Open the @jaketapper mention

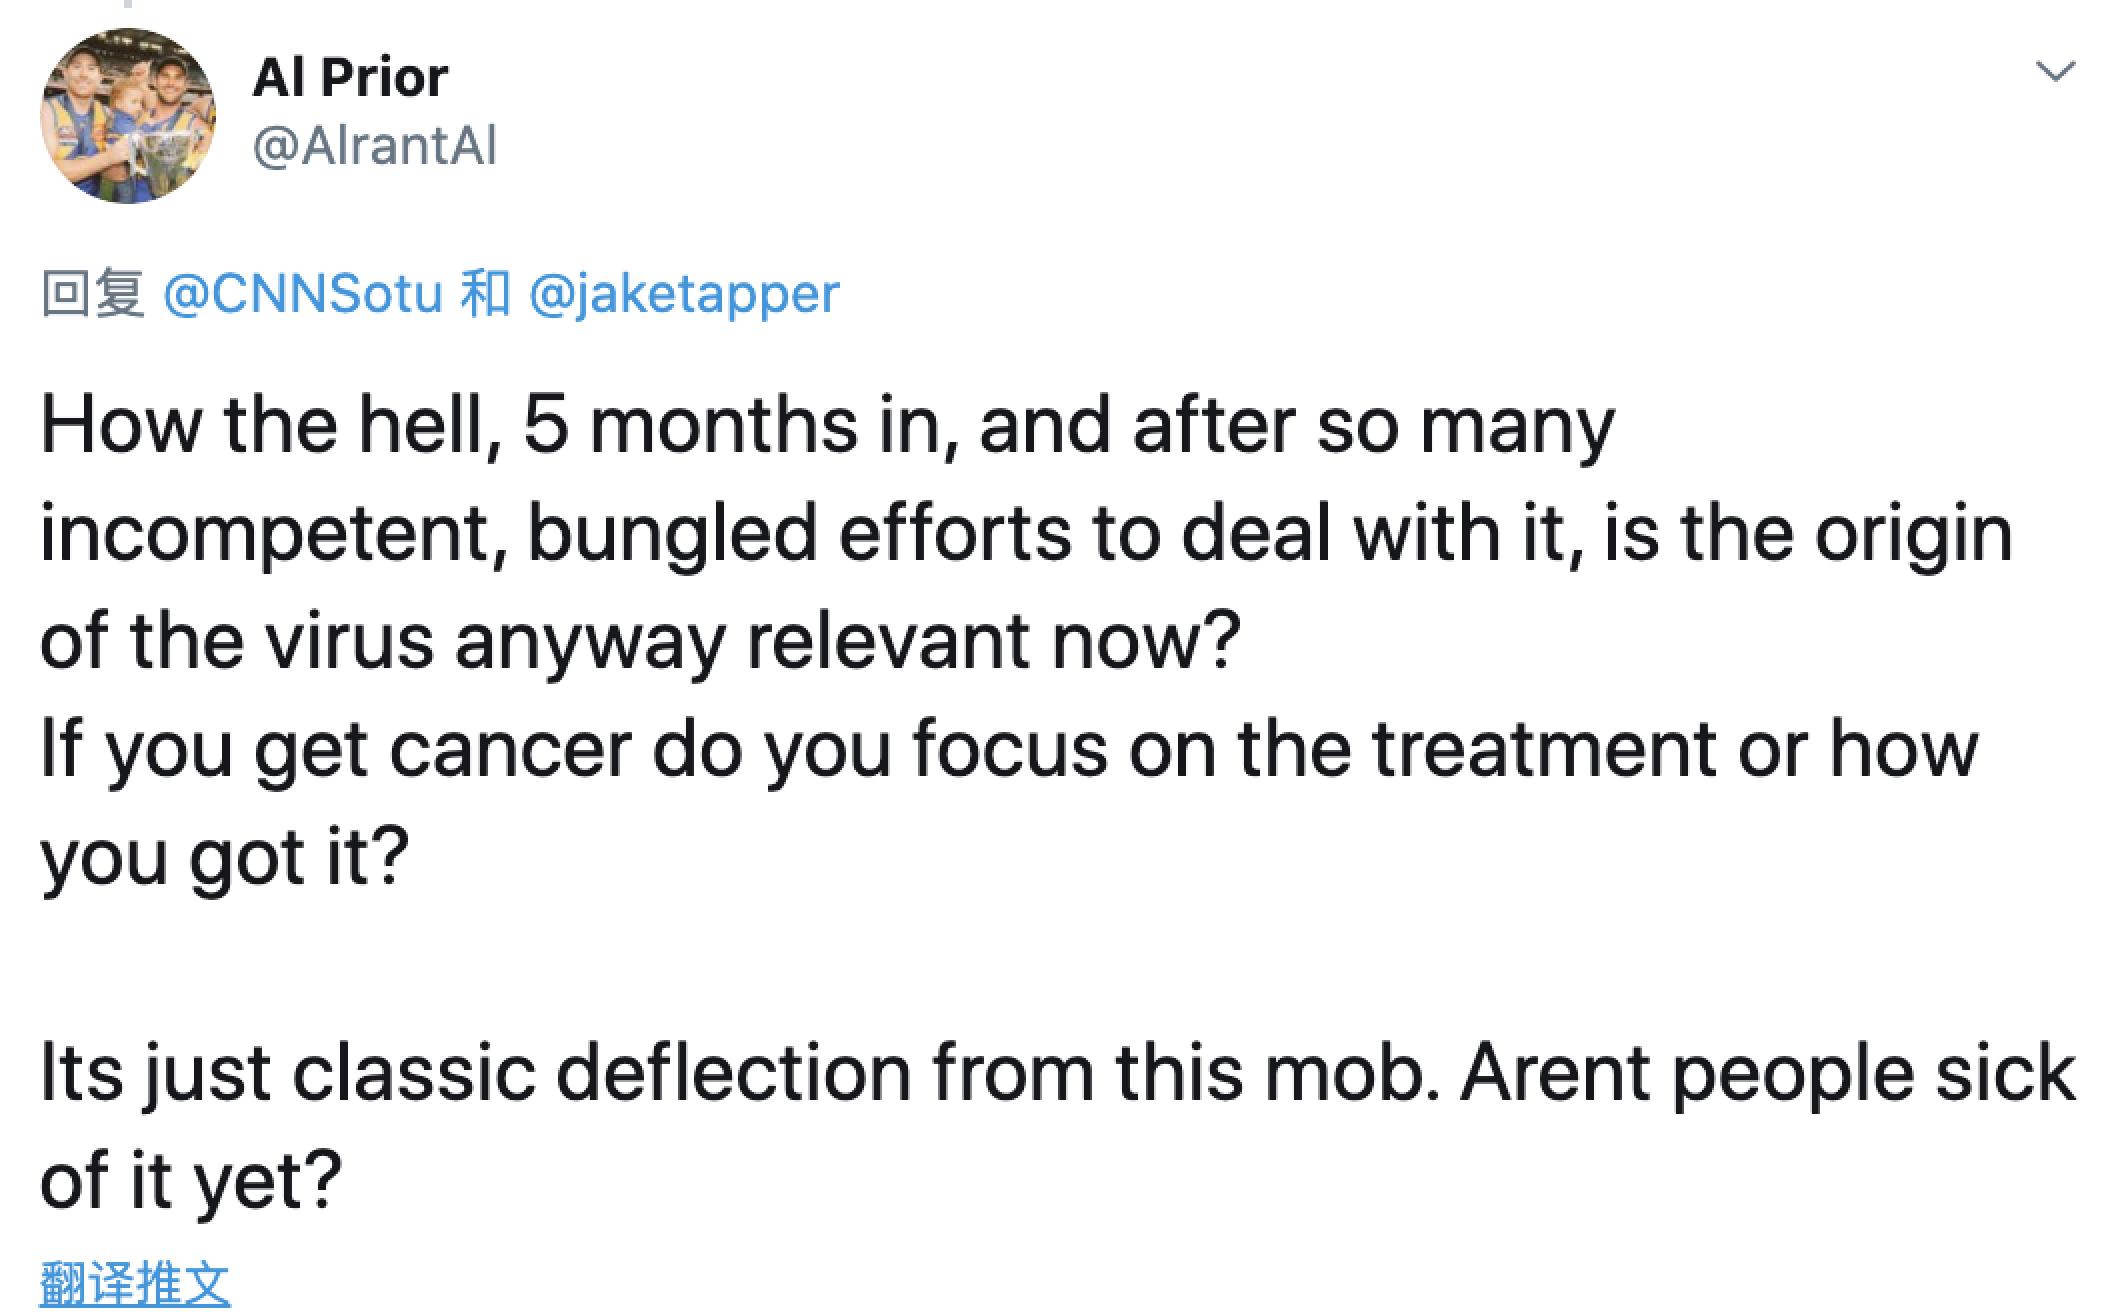point(683,295)
